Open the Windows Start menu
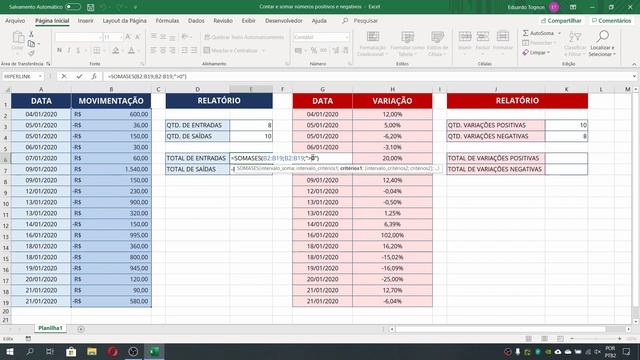This screenshot has height=360, width=640. coord(9,351)
